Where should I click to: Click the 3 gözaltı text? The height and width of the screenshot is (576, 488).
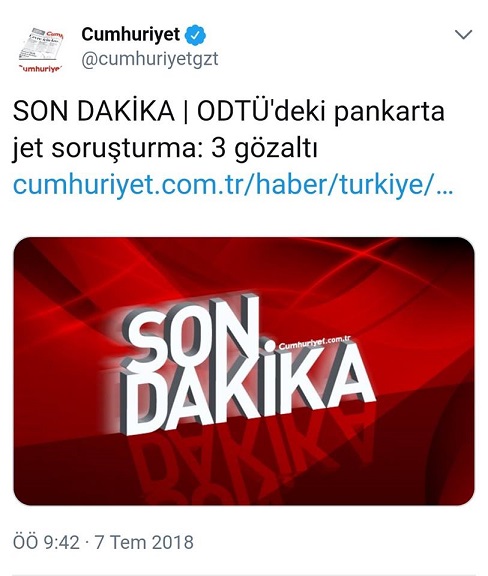coord(264,149)
